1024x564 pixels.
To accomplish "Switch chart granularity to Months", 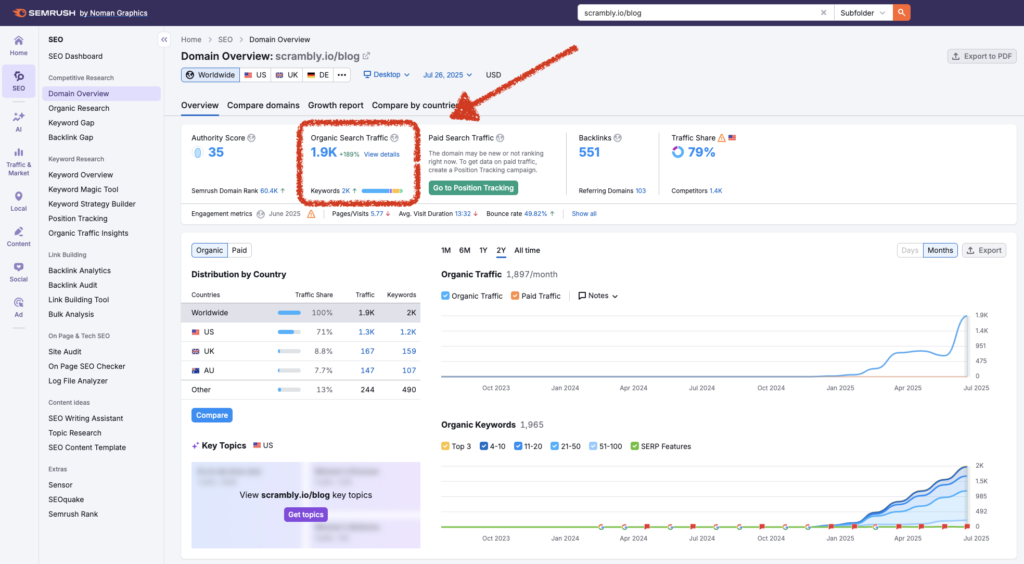I will 940,250.
